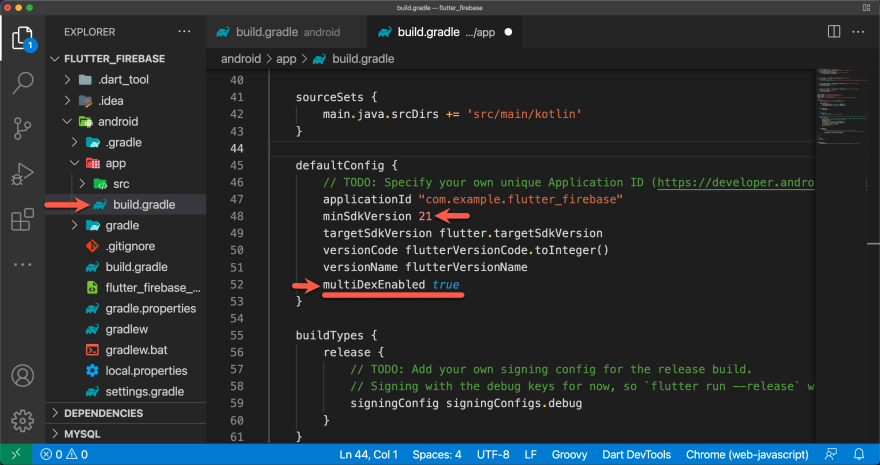Open editor more actions ellipsis
The height and width of the screenshot is (465, 880).
pos(858,32)
